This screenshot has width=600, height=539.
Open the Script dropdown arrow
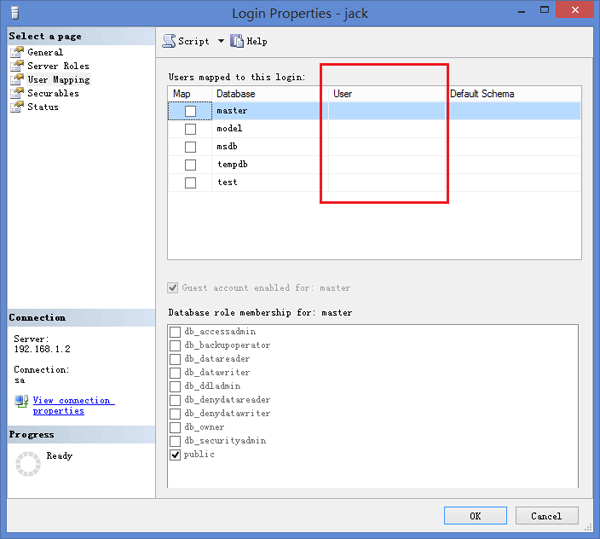coord(221,41)
